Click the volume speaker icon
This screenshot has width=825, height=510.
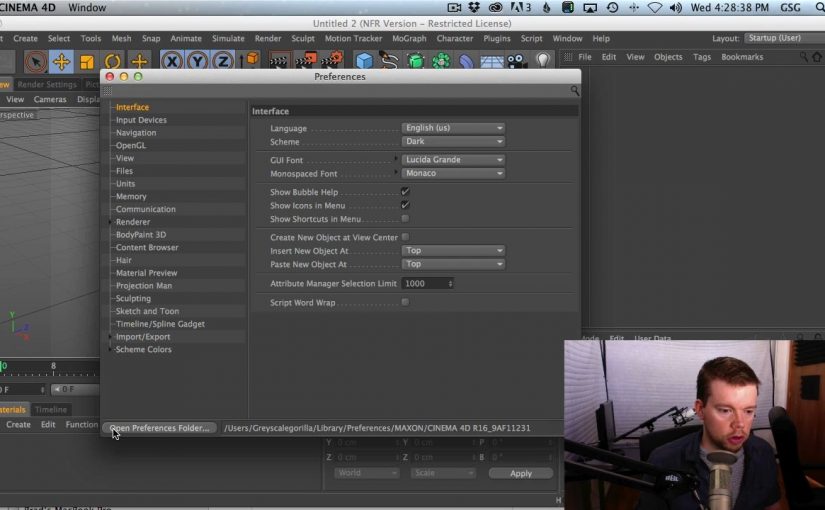pyautogui.click(x=676, y=7)
